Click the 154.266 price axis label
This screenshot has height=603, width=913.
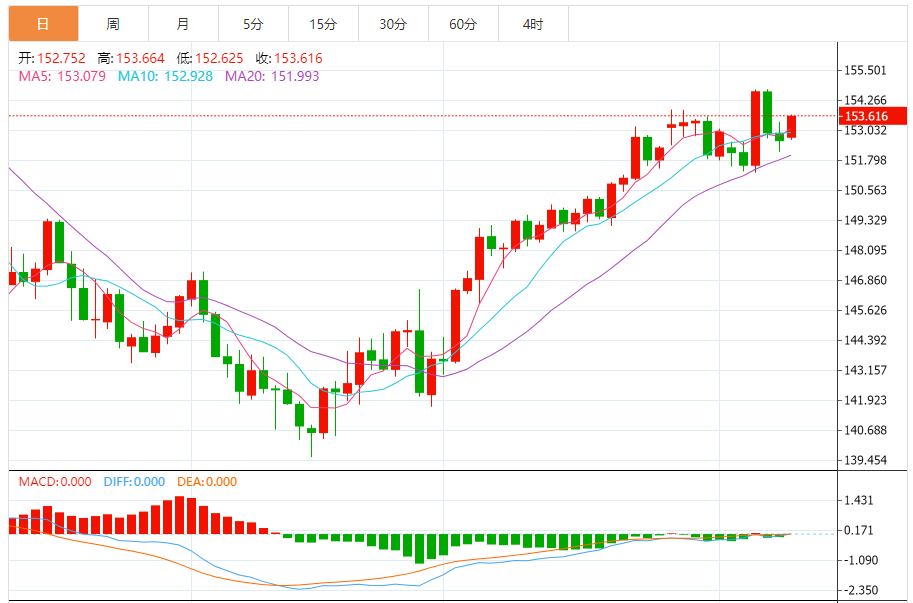865,100
